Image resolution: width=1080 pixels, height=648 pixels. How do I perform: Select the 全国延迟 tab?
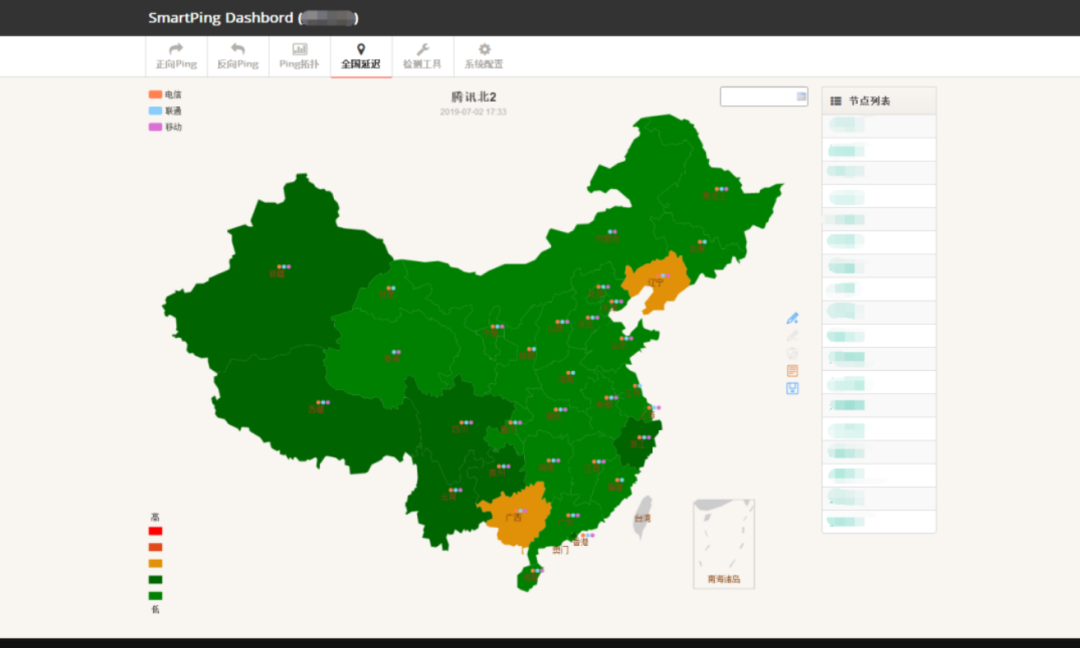coord(361,56)
